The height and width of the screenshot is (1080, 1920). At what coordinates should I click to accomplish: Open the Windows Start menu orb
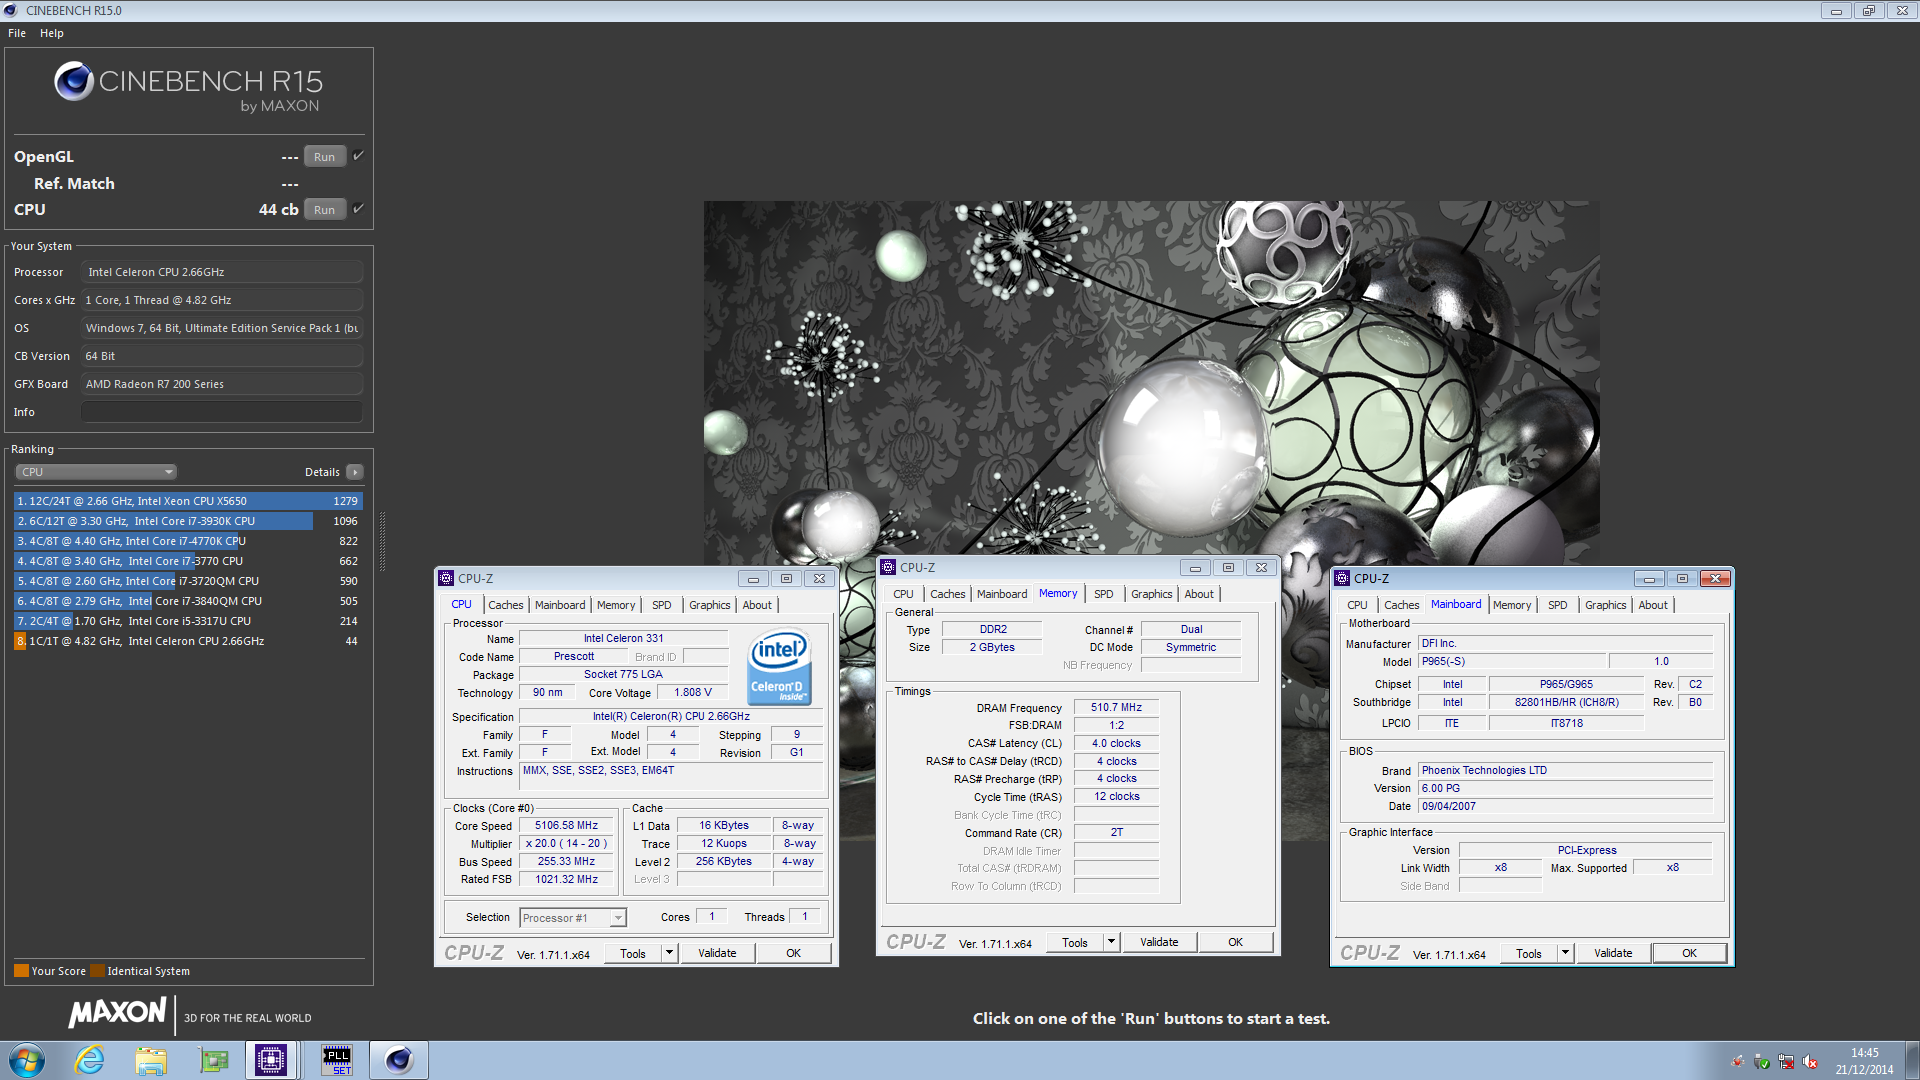(27, 1060)
